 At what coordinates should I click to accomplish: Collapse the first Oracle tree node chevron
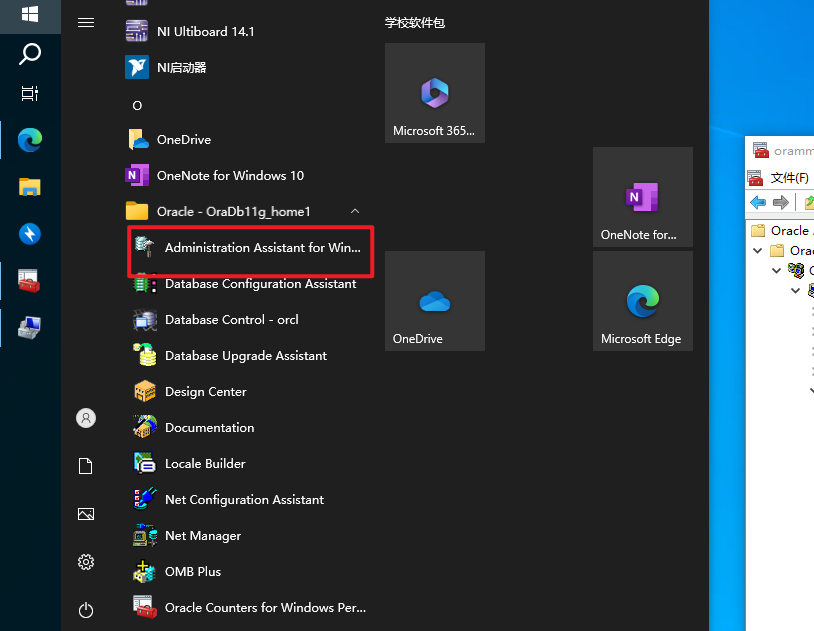coord(758,251)
